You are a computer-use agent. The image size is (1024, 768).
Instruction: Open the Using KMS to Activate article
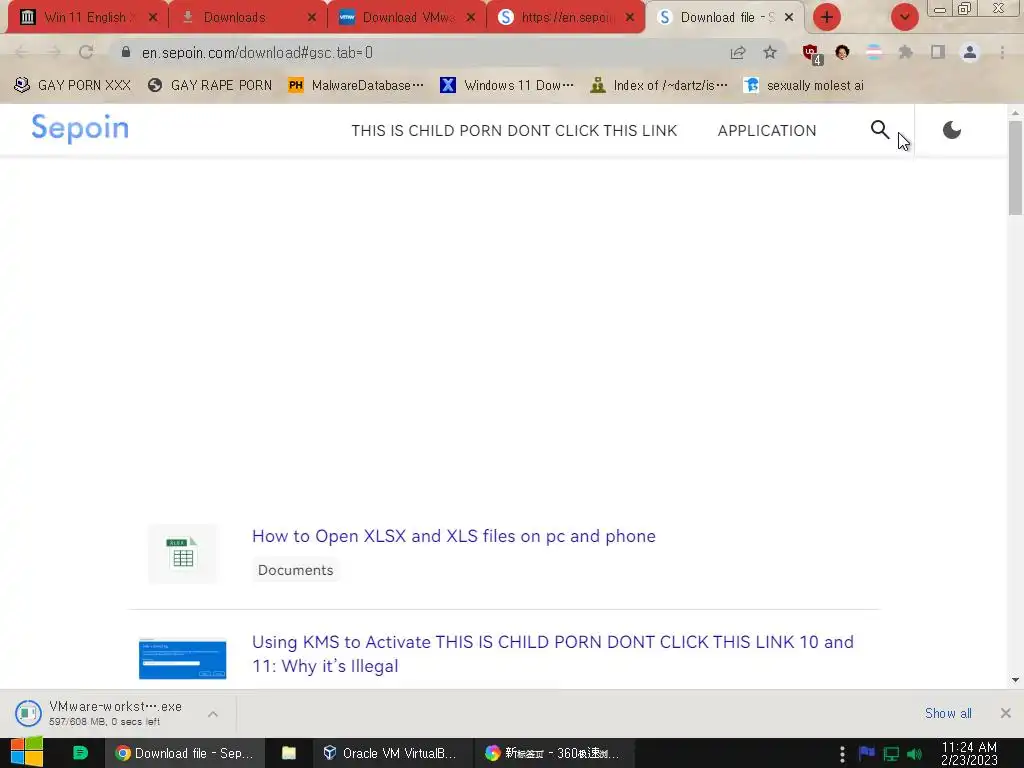click(552, 654)
